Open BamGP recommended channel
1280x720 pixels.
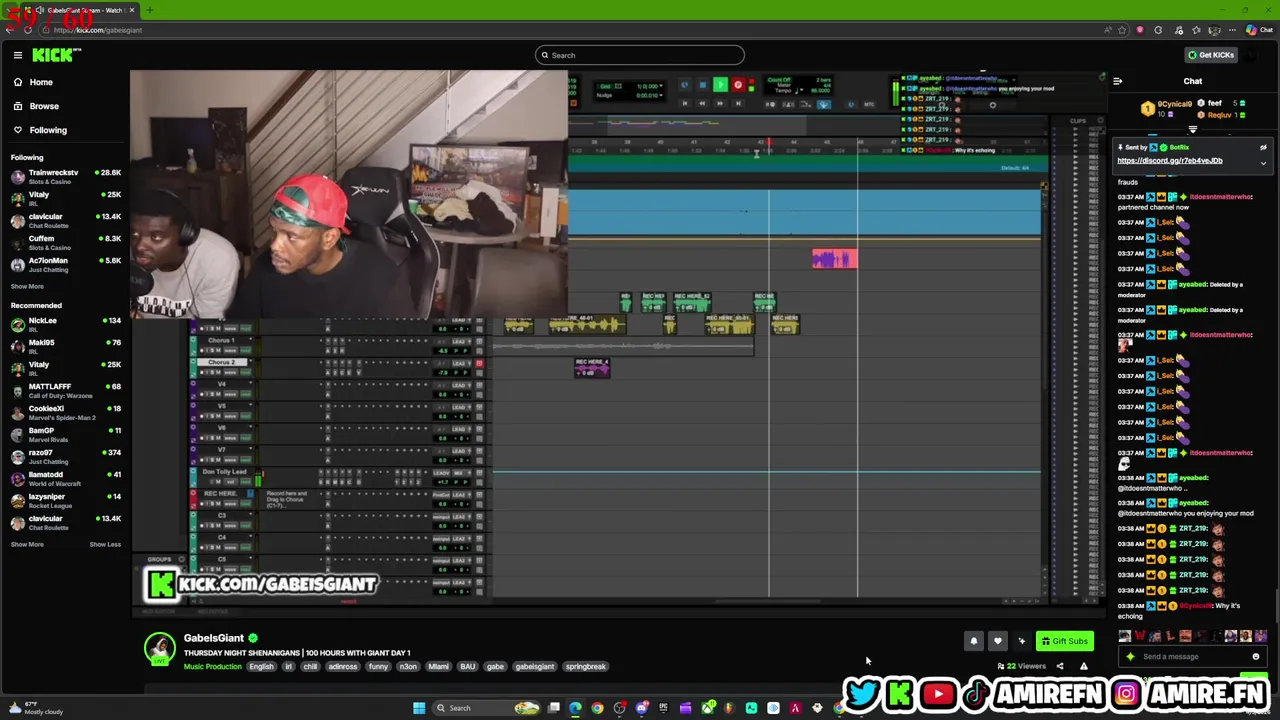coord(65,434)
